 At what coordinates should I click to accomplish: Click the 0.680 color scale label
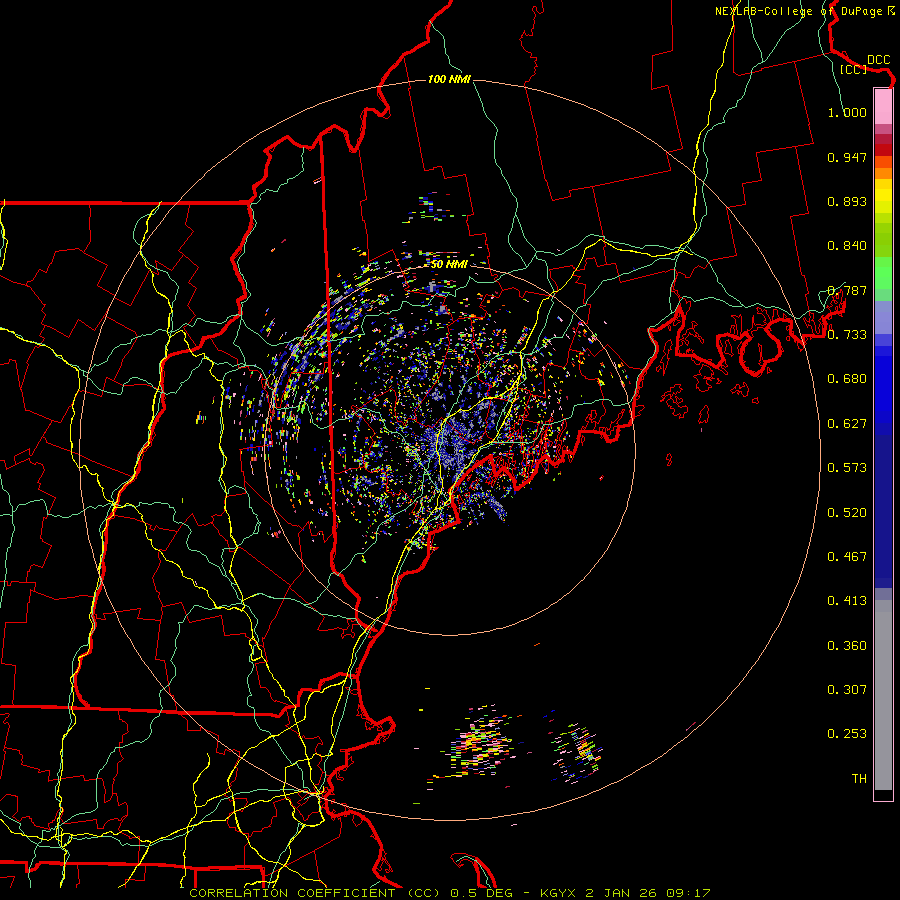coord(847,379)
